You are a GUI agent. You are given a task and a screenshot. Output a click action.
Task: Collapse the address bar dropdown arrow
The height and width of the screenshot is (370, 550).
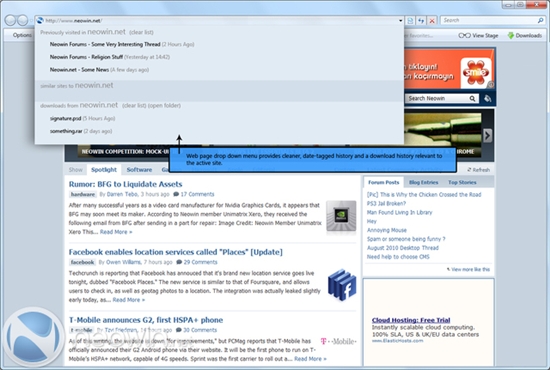(x=400, y=21)
